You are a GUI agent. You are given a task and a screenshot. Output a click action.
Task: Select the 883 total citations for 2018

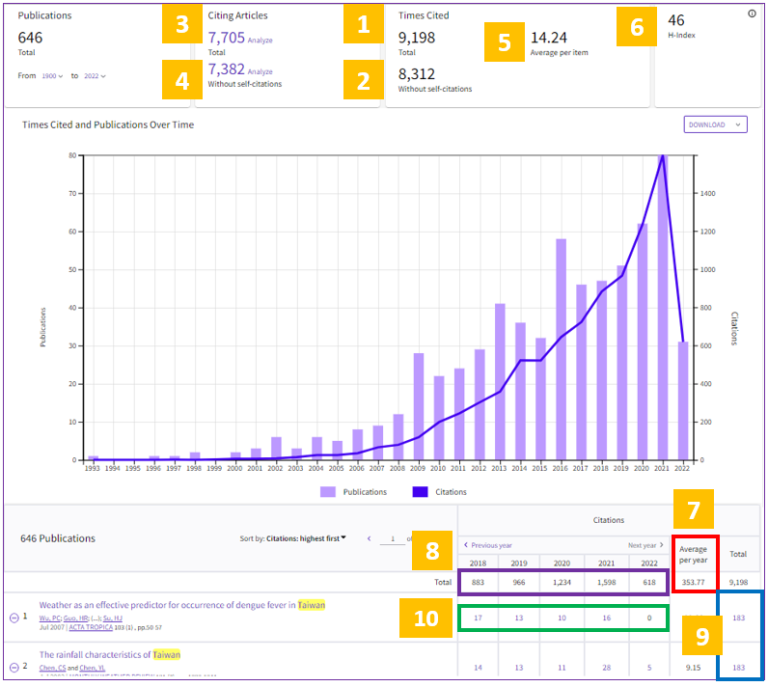pyautogui.click(x=478, y=582)
